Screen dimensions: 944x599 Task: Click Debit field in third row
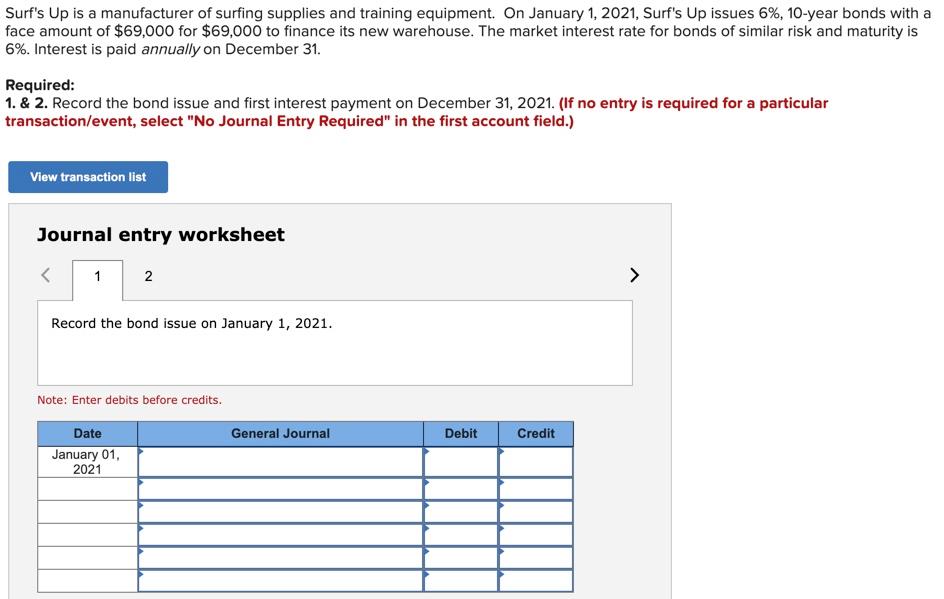(461, 512)
